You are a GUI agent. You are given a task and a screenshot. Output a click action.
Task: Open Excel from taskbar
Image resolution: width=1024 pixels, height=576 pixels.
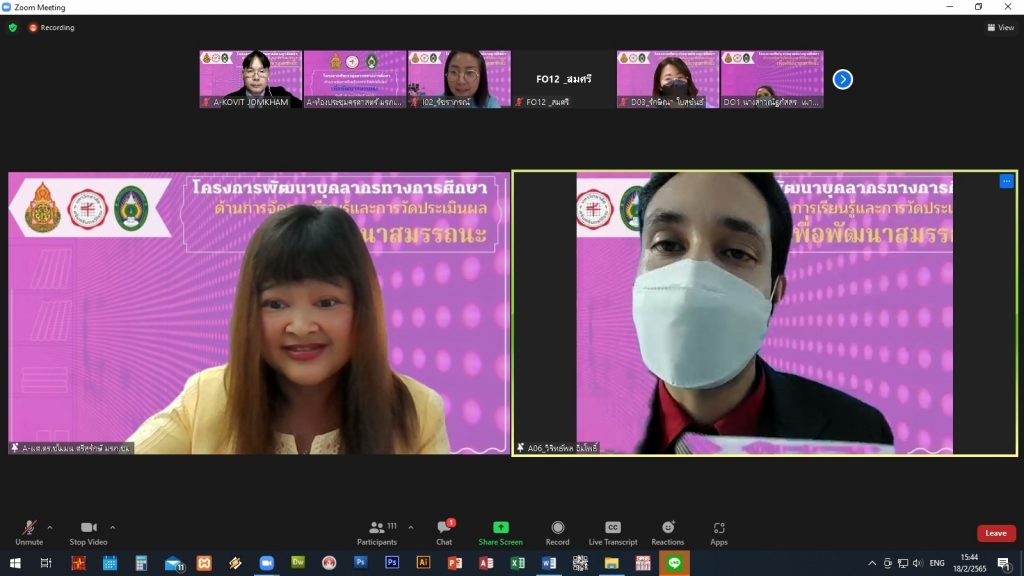coord(517,563)
